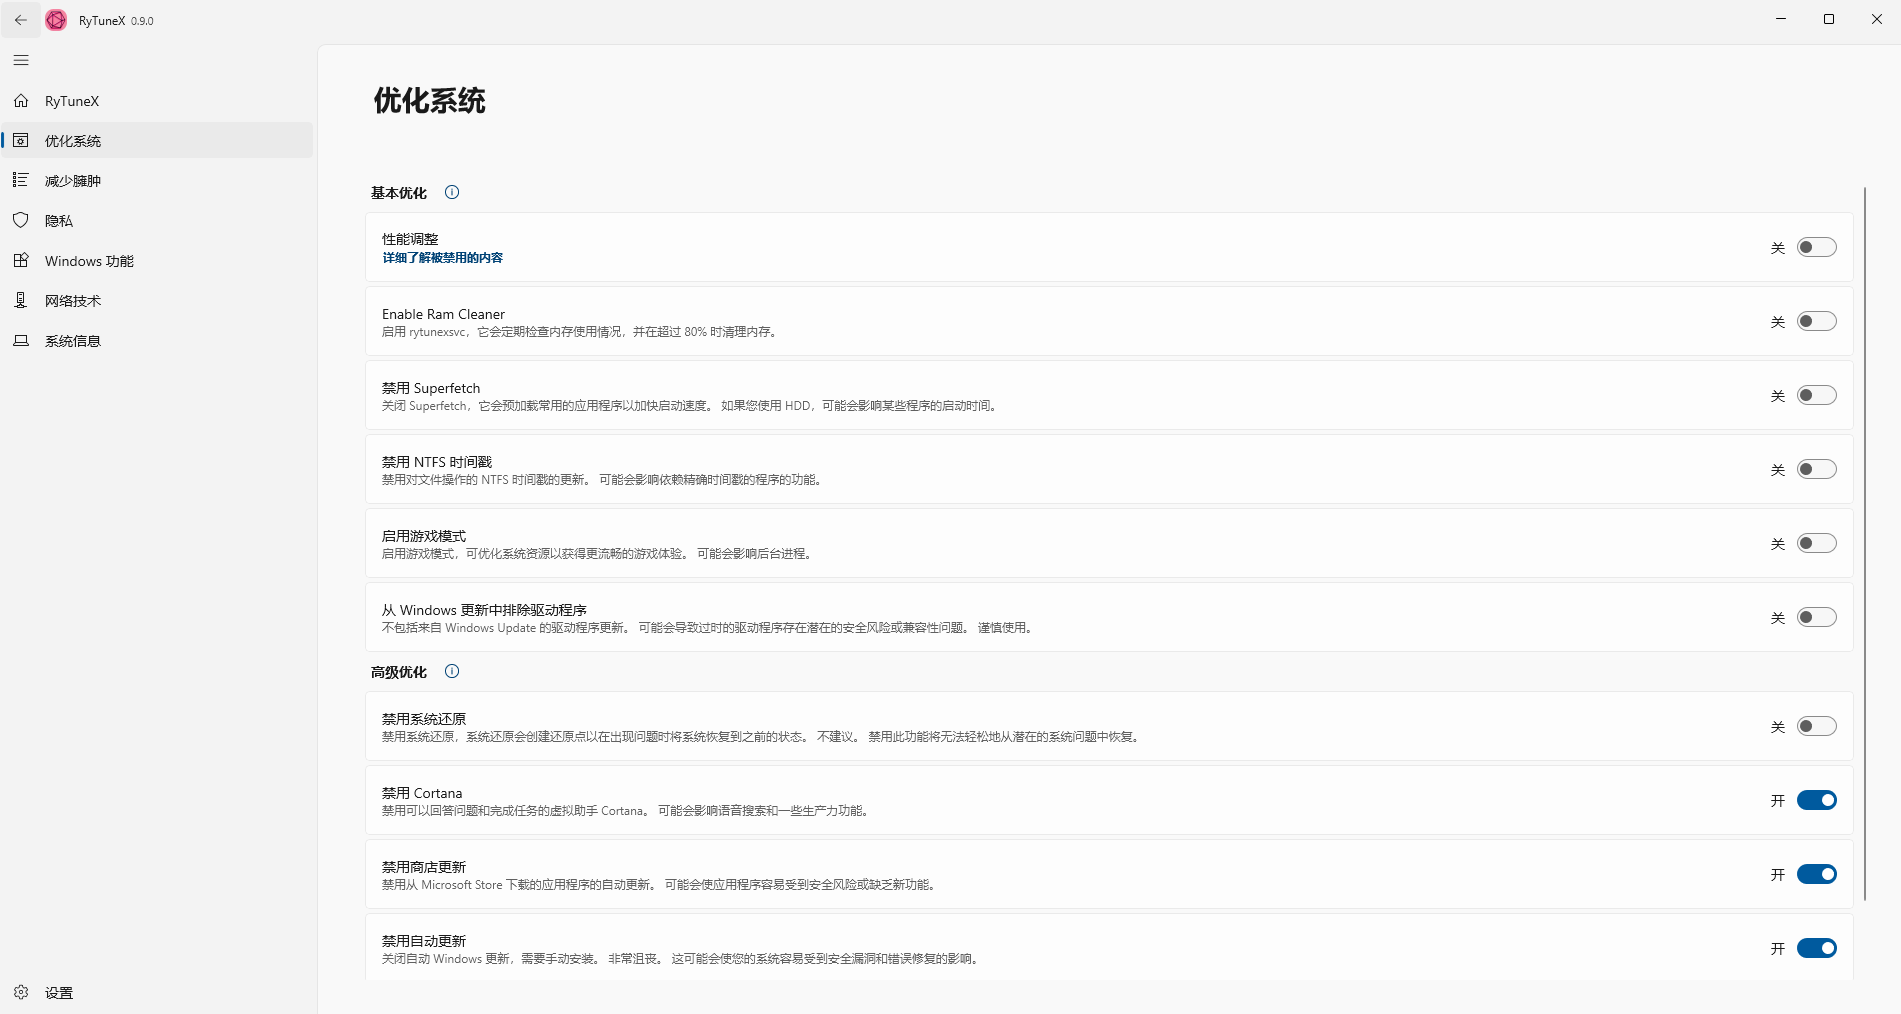Click the 优化系统 sidebar icon
Image resolution: width=1901 pixels, height=1014 pixels.
[21, 141]
